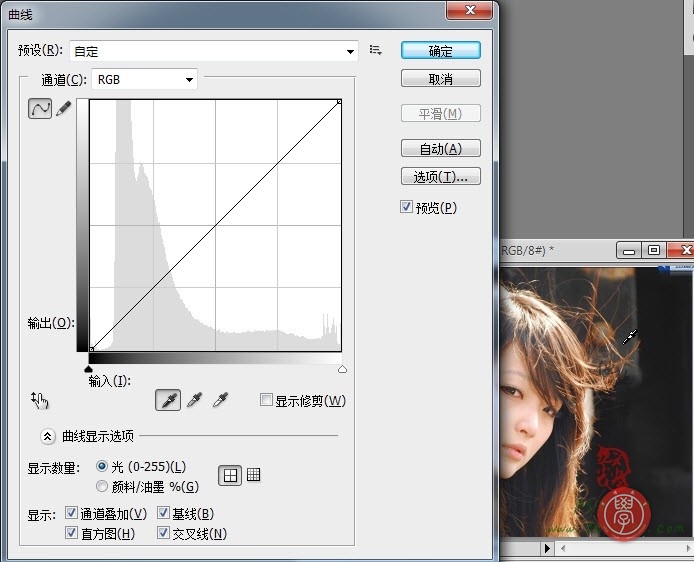Click the curve's top-right endpoint
694x562 pixels.
click(x=339, y=102)
